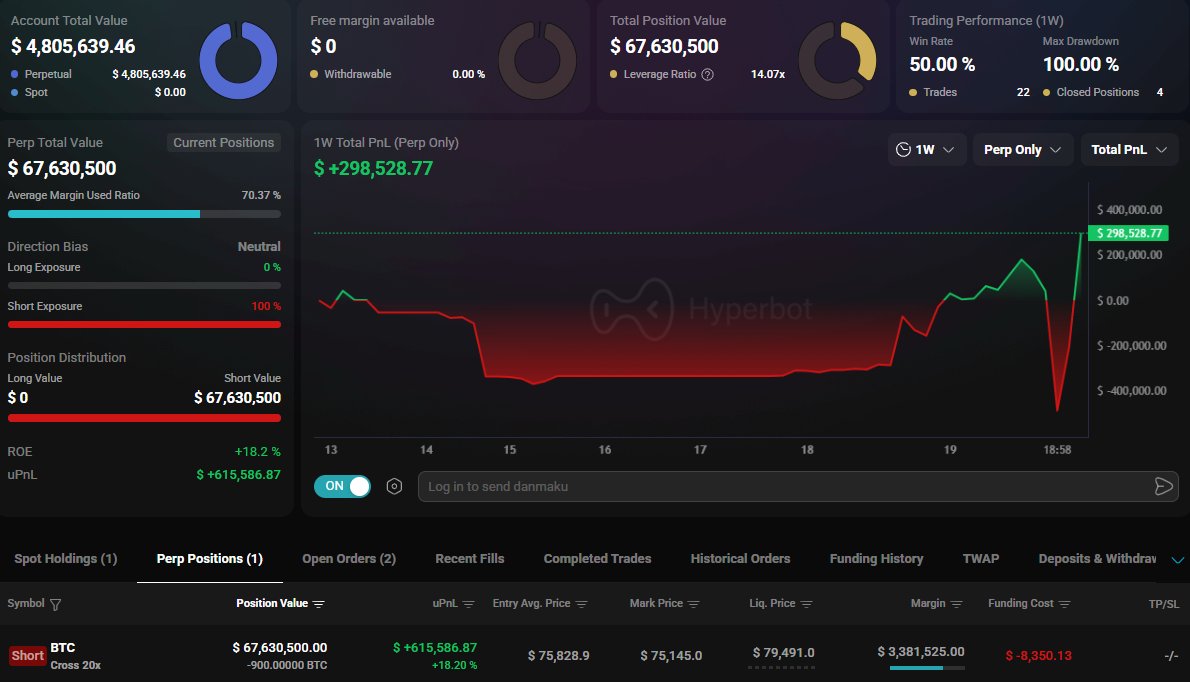
Task: Click the send danmaku arrow icon
Action: tap(1163, 486)
